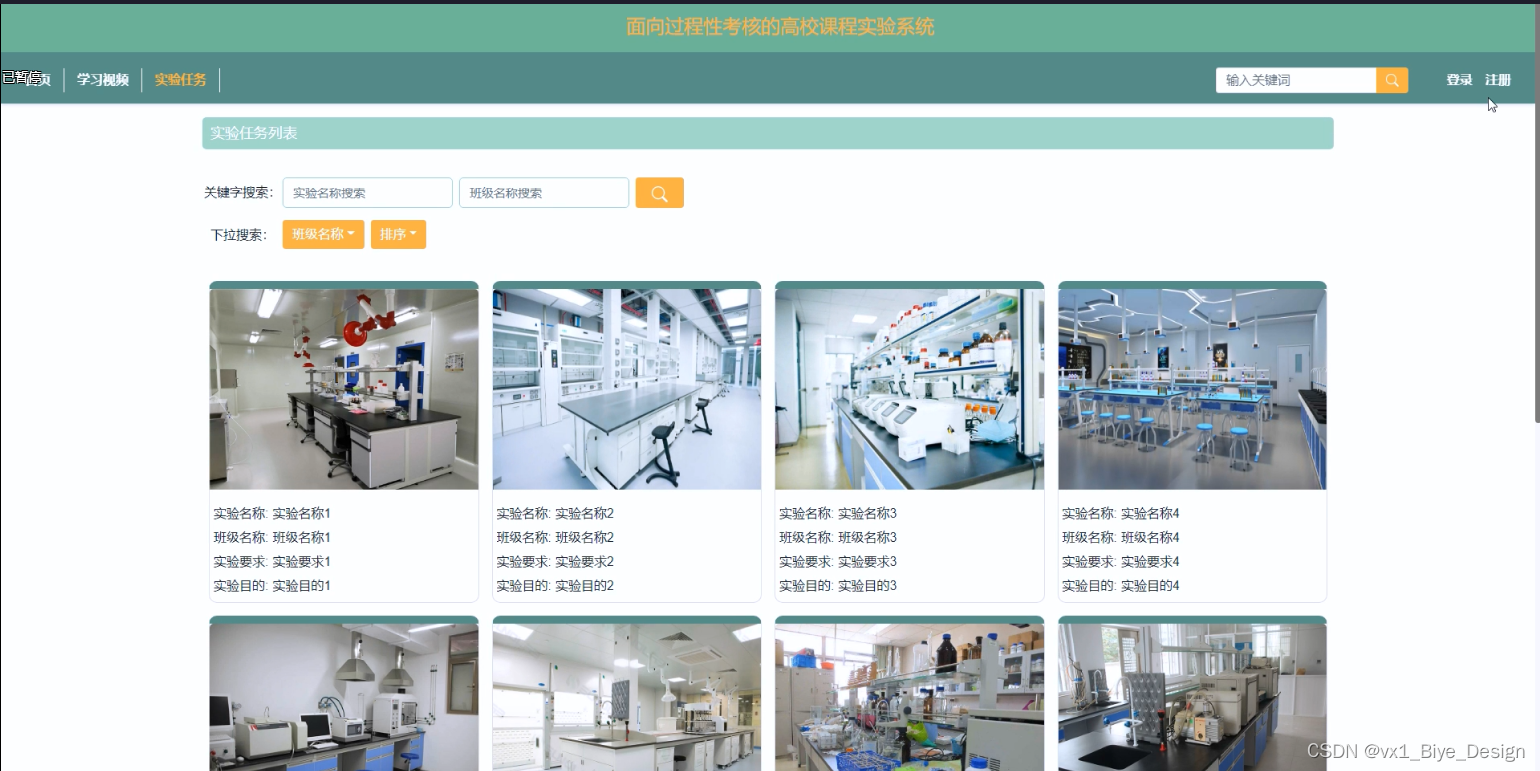1540x771 pixels.
Task: Click into the 实验名称搜索 input field
Action: 368,193
